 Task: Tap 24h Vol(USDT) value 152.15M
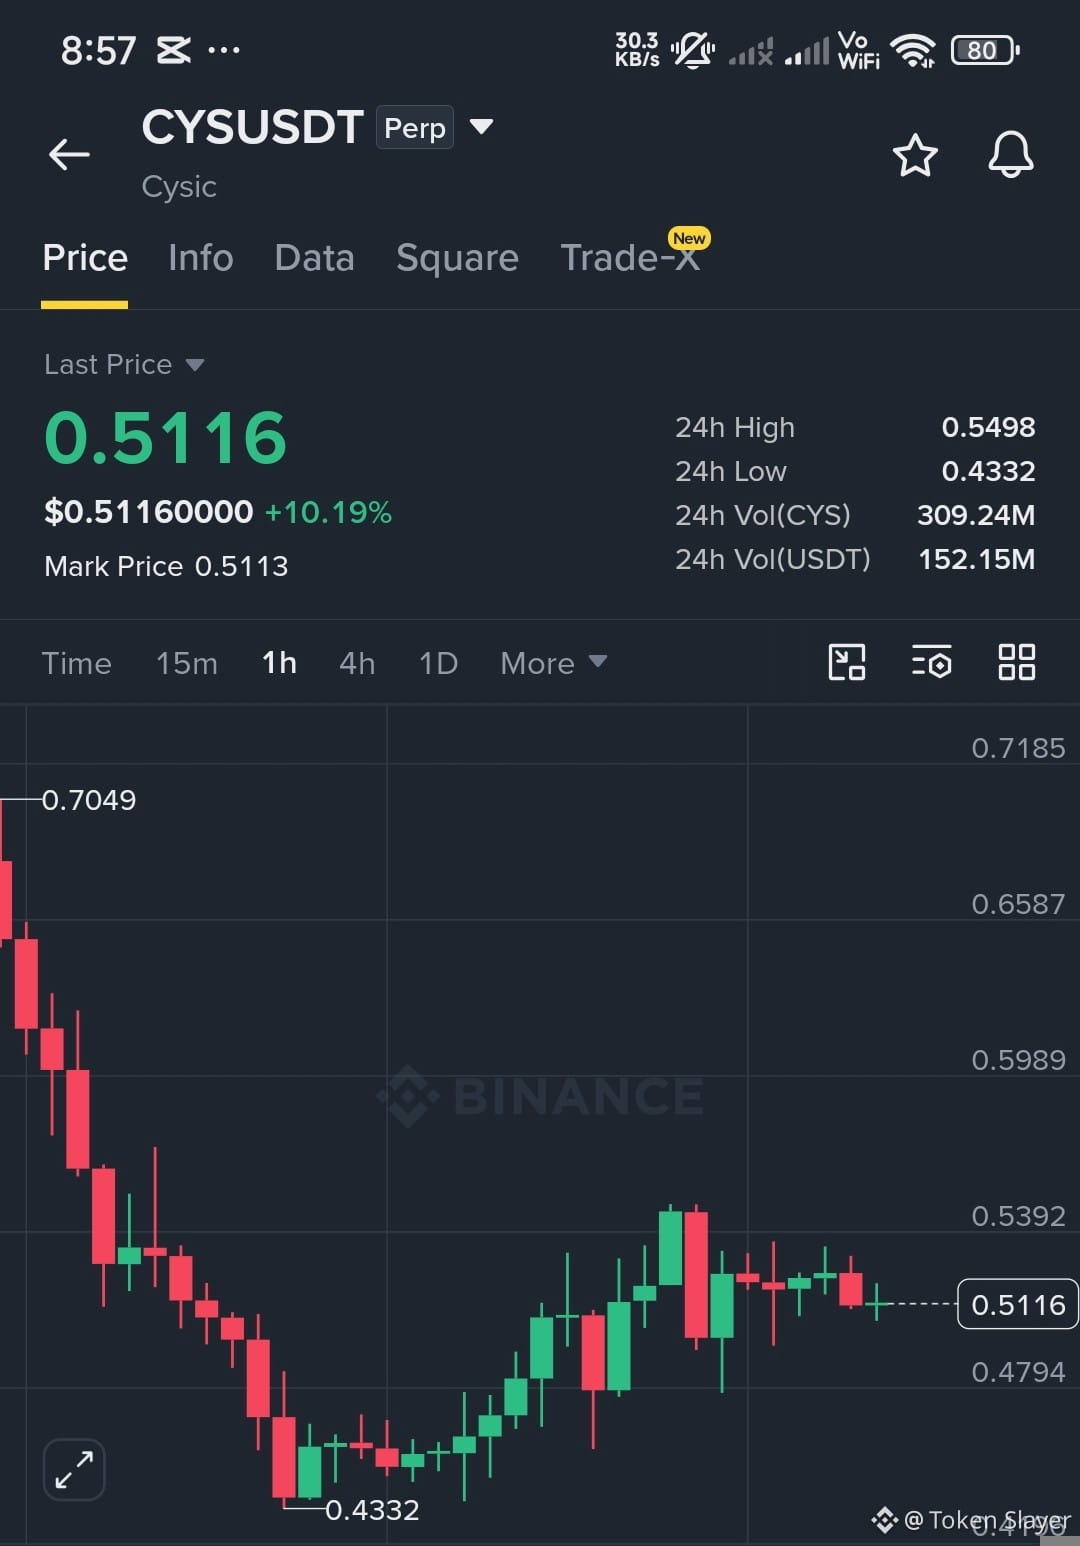(x=976, y=559)
